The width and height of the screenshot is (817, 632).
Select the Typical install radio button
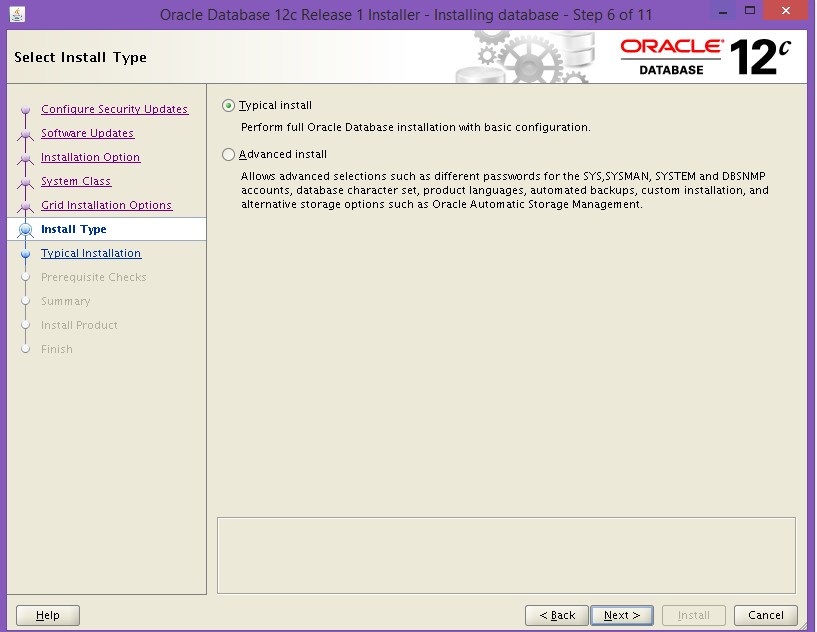click(228, 106)
